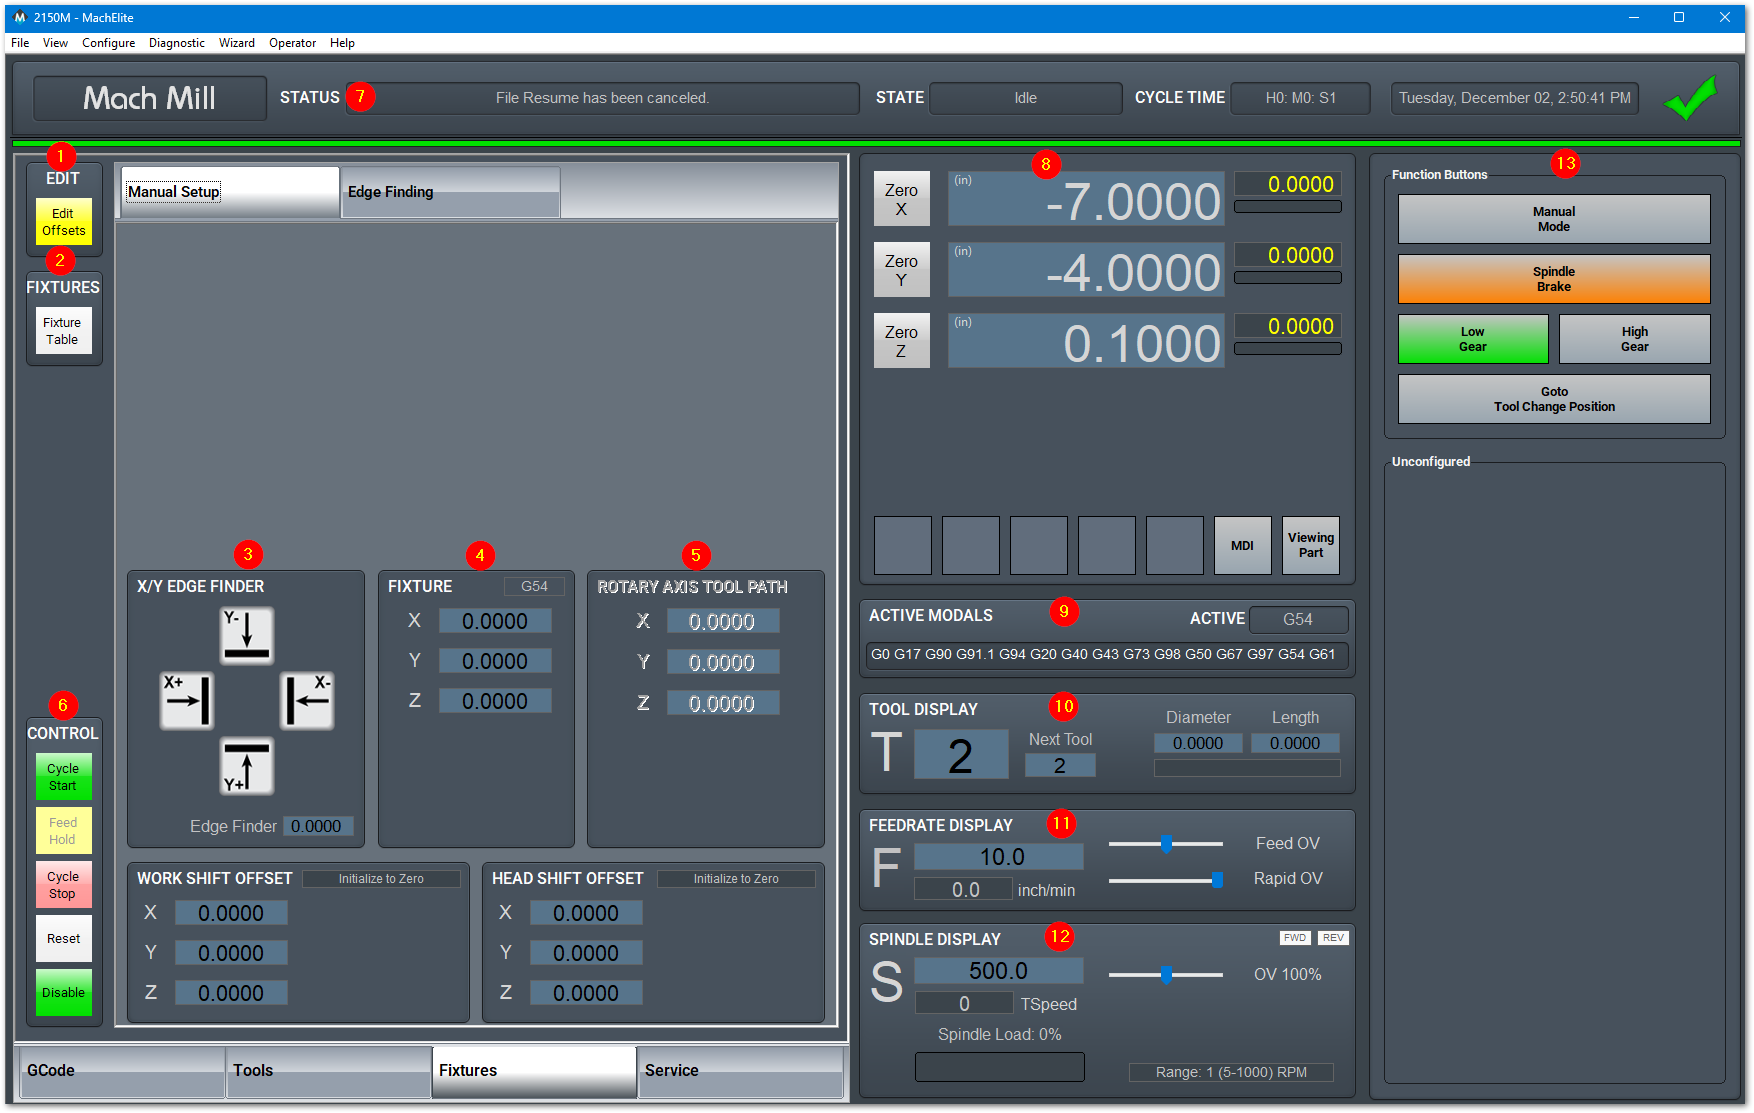Click the X+ edge finder arrow icon
Viewport: 1754px width, 1113px height.
point(187,700)
